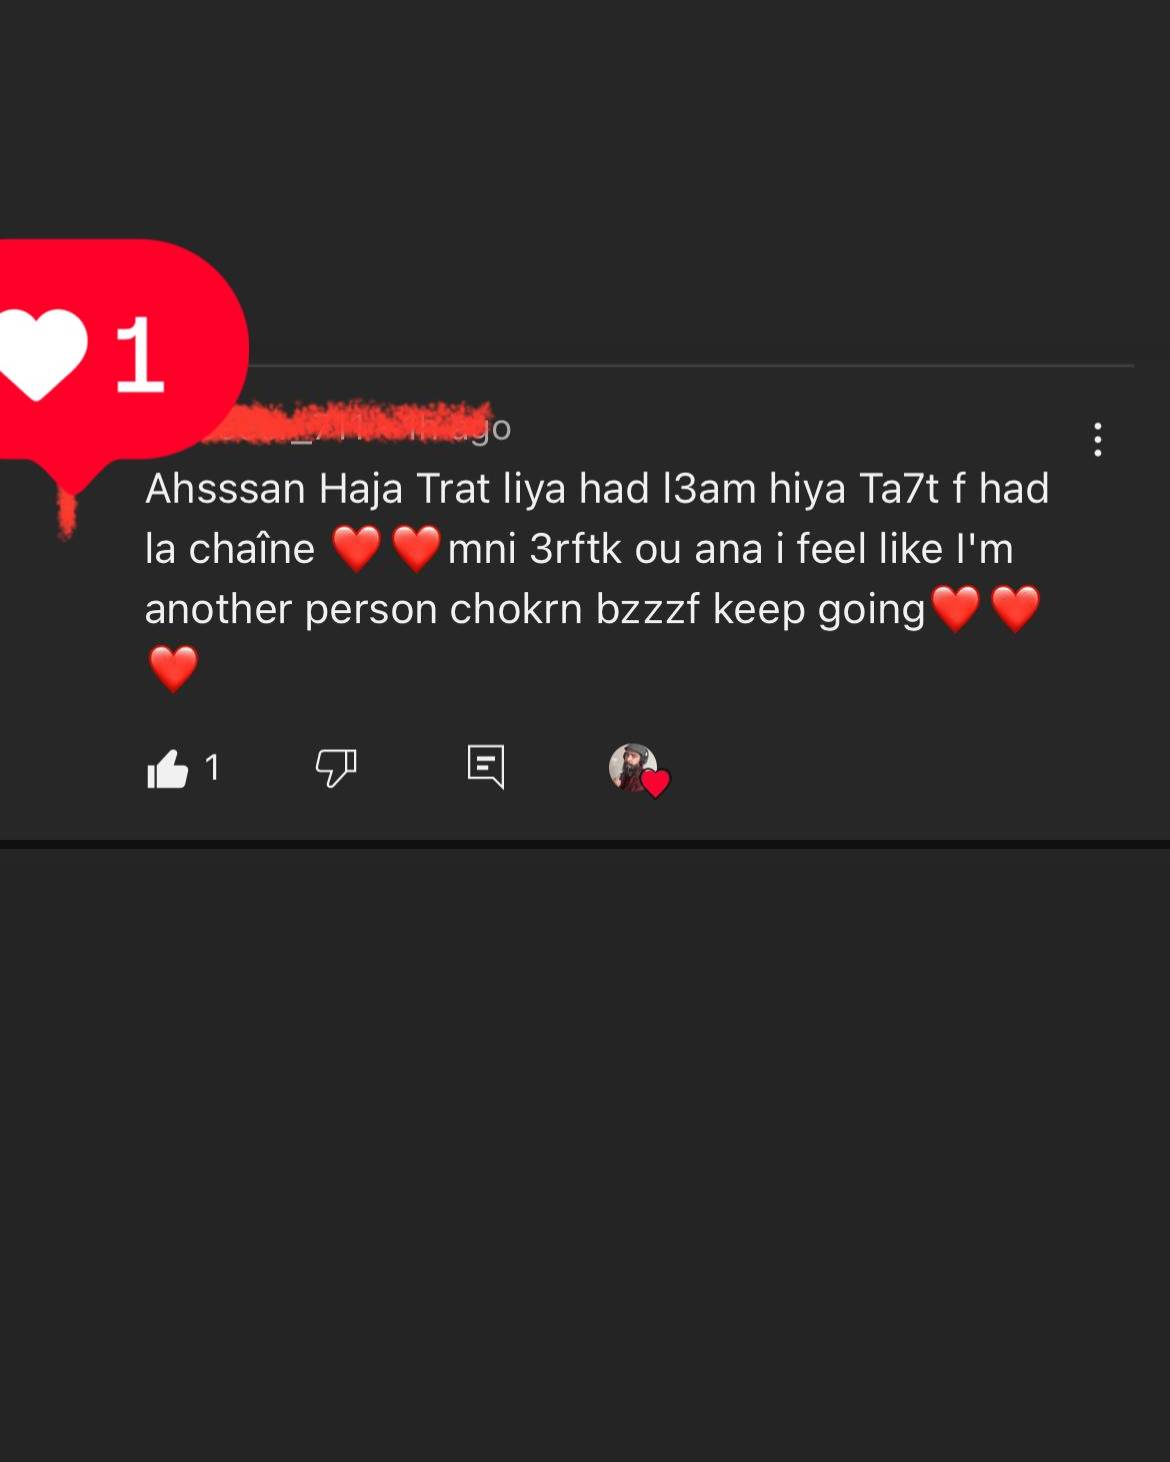1170x1462 pixels.
Task: Click the number 1 in the notification bubble
Action: pos(139,354)
